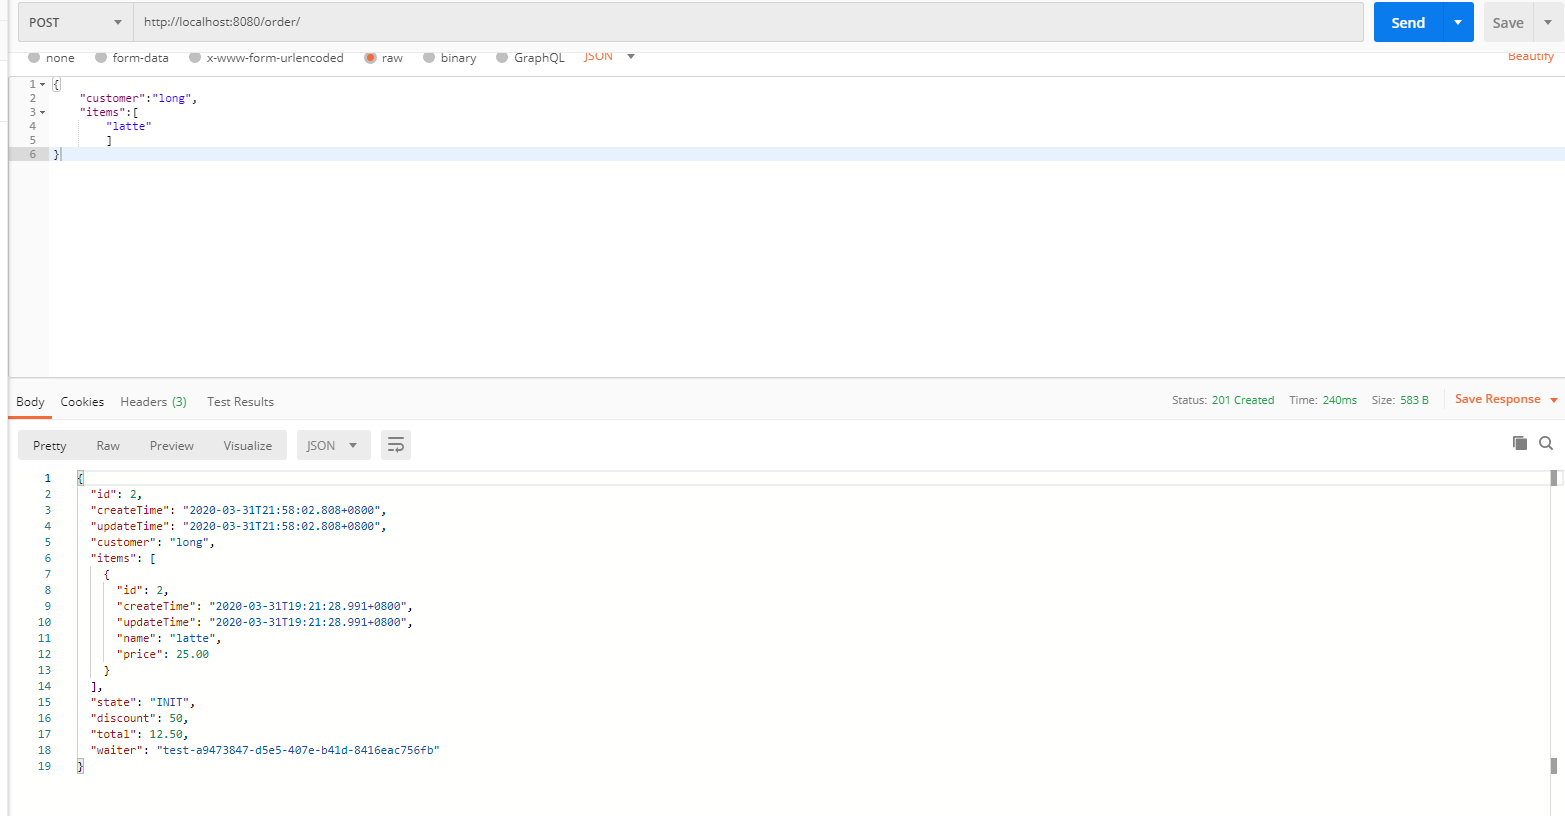
Task: Click the 201 Created status text
Action: [1243, 400]
